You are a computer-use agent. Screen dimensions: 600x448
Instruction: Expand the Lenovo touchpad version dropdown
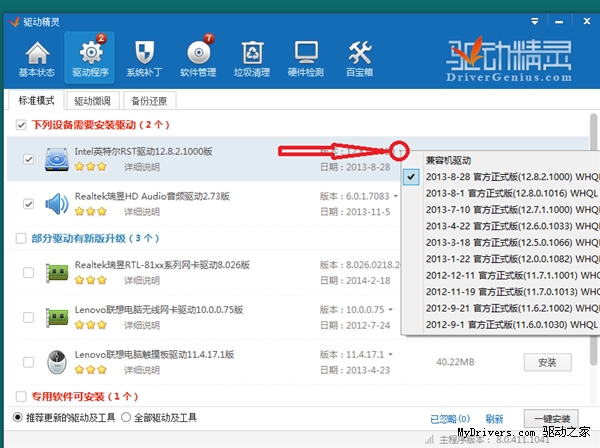396,354
